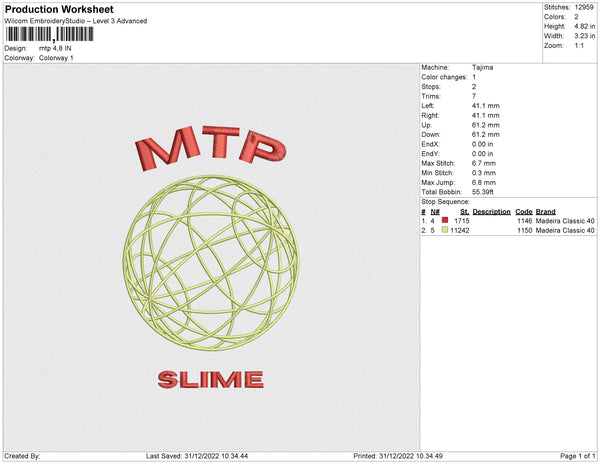Click the 'Colorway 1' value
This screenshot has width=600, height=464.
(x=56, y=58)
